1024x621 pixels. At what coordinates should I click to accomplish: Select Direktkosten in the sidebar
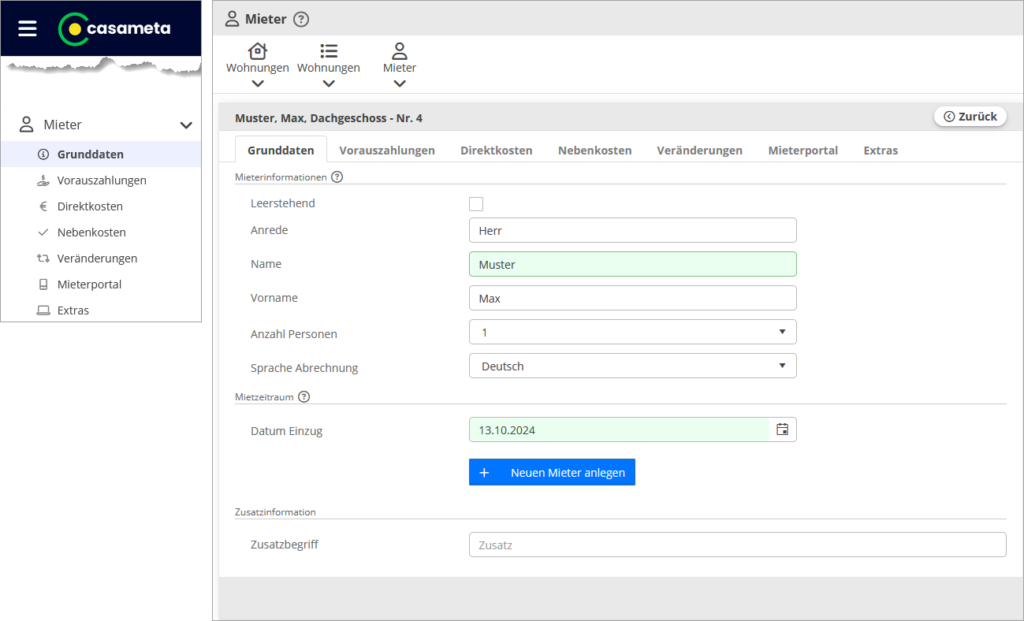pos(90,206)
